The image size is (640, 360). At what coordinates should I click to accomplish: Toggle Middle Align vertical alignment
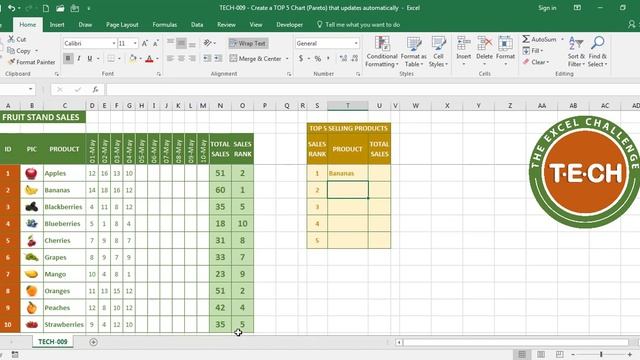pyautogui.click(x=181, y=43)
